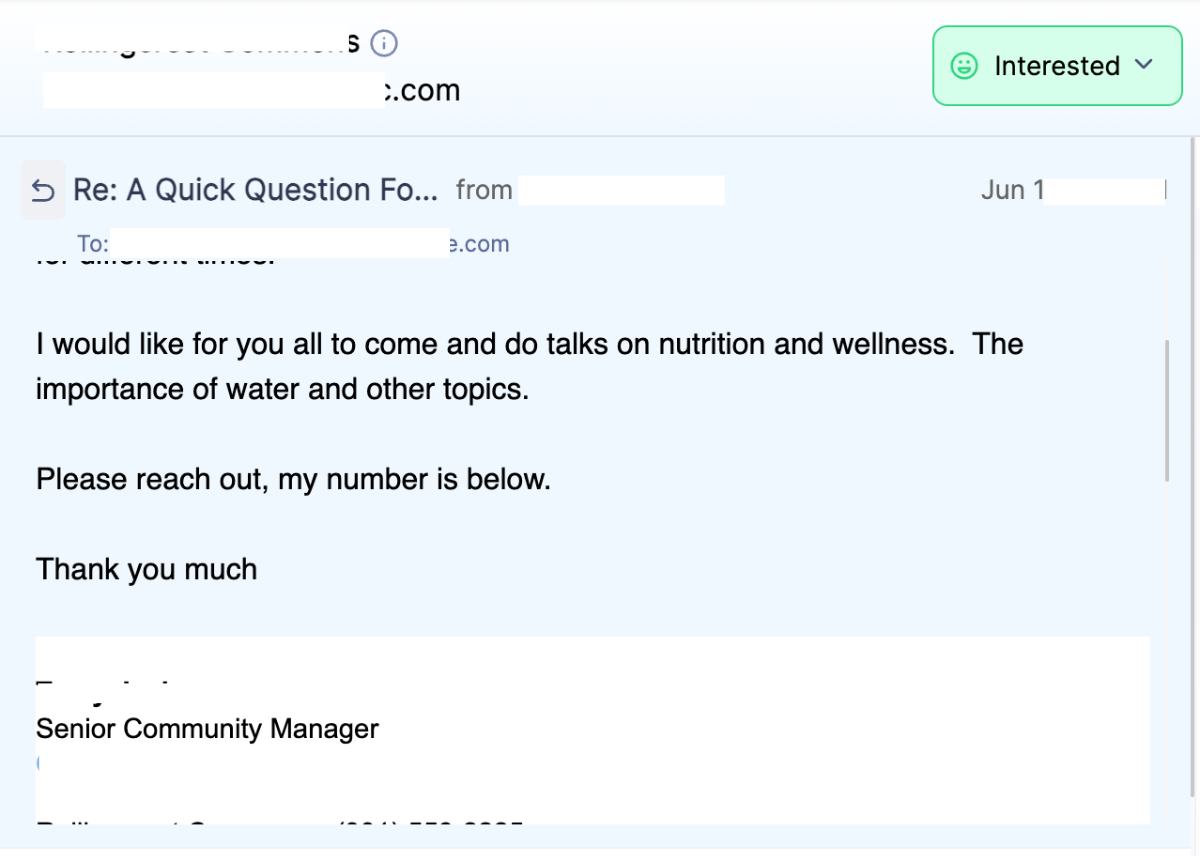1200x856 pixels.
Task: Open the Interested status dropdown
Action: click(1057, 66)
